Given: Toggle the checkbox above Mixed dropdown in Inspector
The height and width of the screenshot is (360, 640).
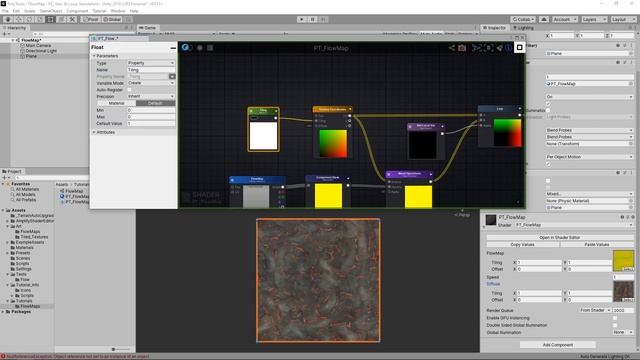Looking at the screenshot, I should tap(548, 181).
